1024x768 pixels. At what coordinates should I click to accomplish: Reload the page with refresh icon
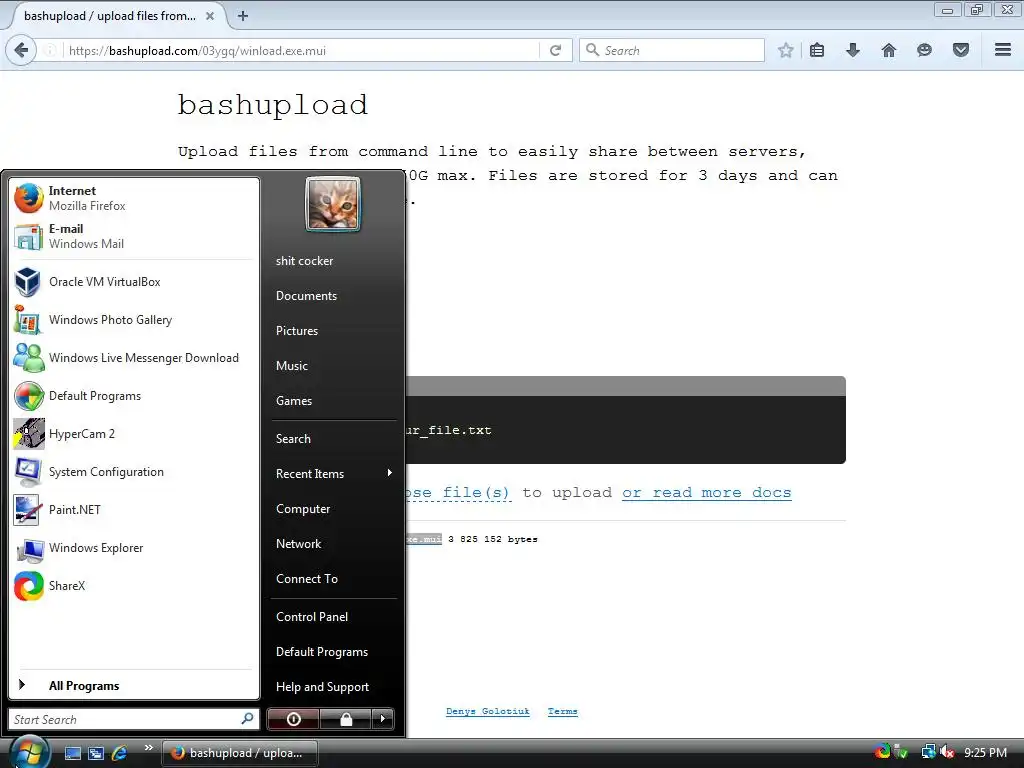pos(556,50)
